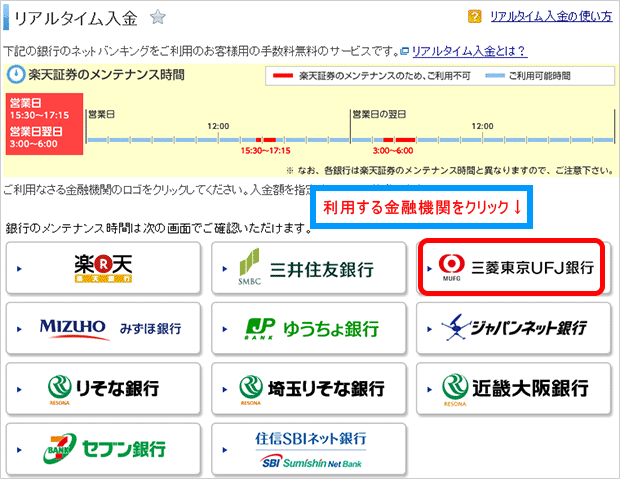Viewport: 620px width, 479px height.
Task: Select the りそな銀行 button
Action: [103, 389]
